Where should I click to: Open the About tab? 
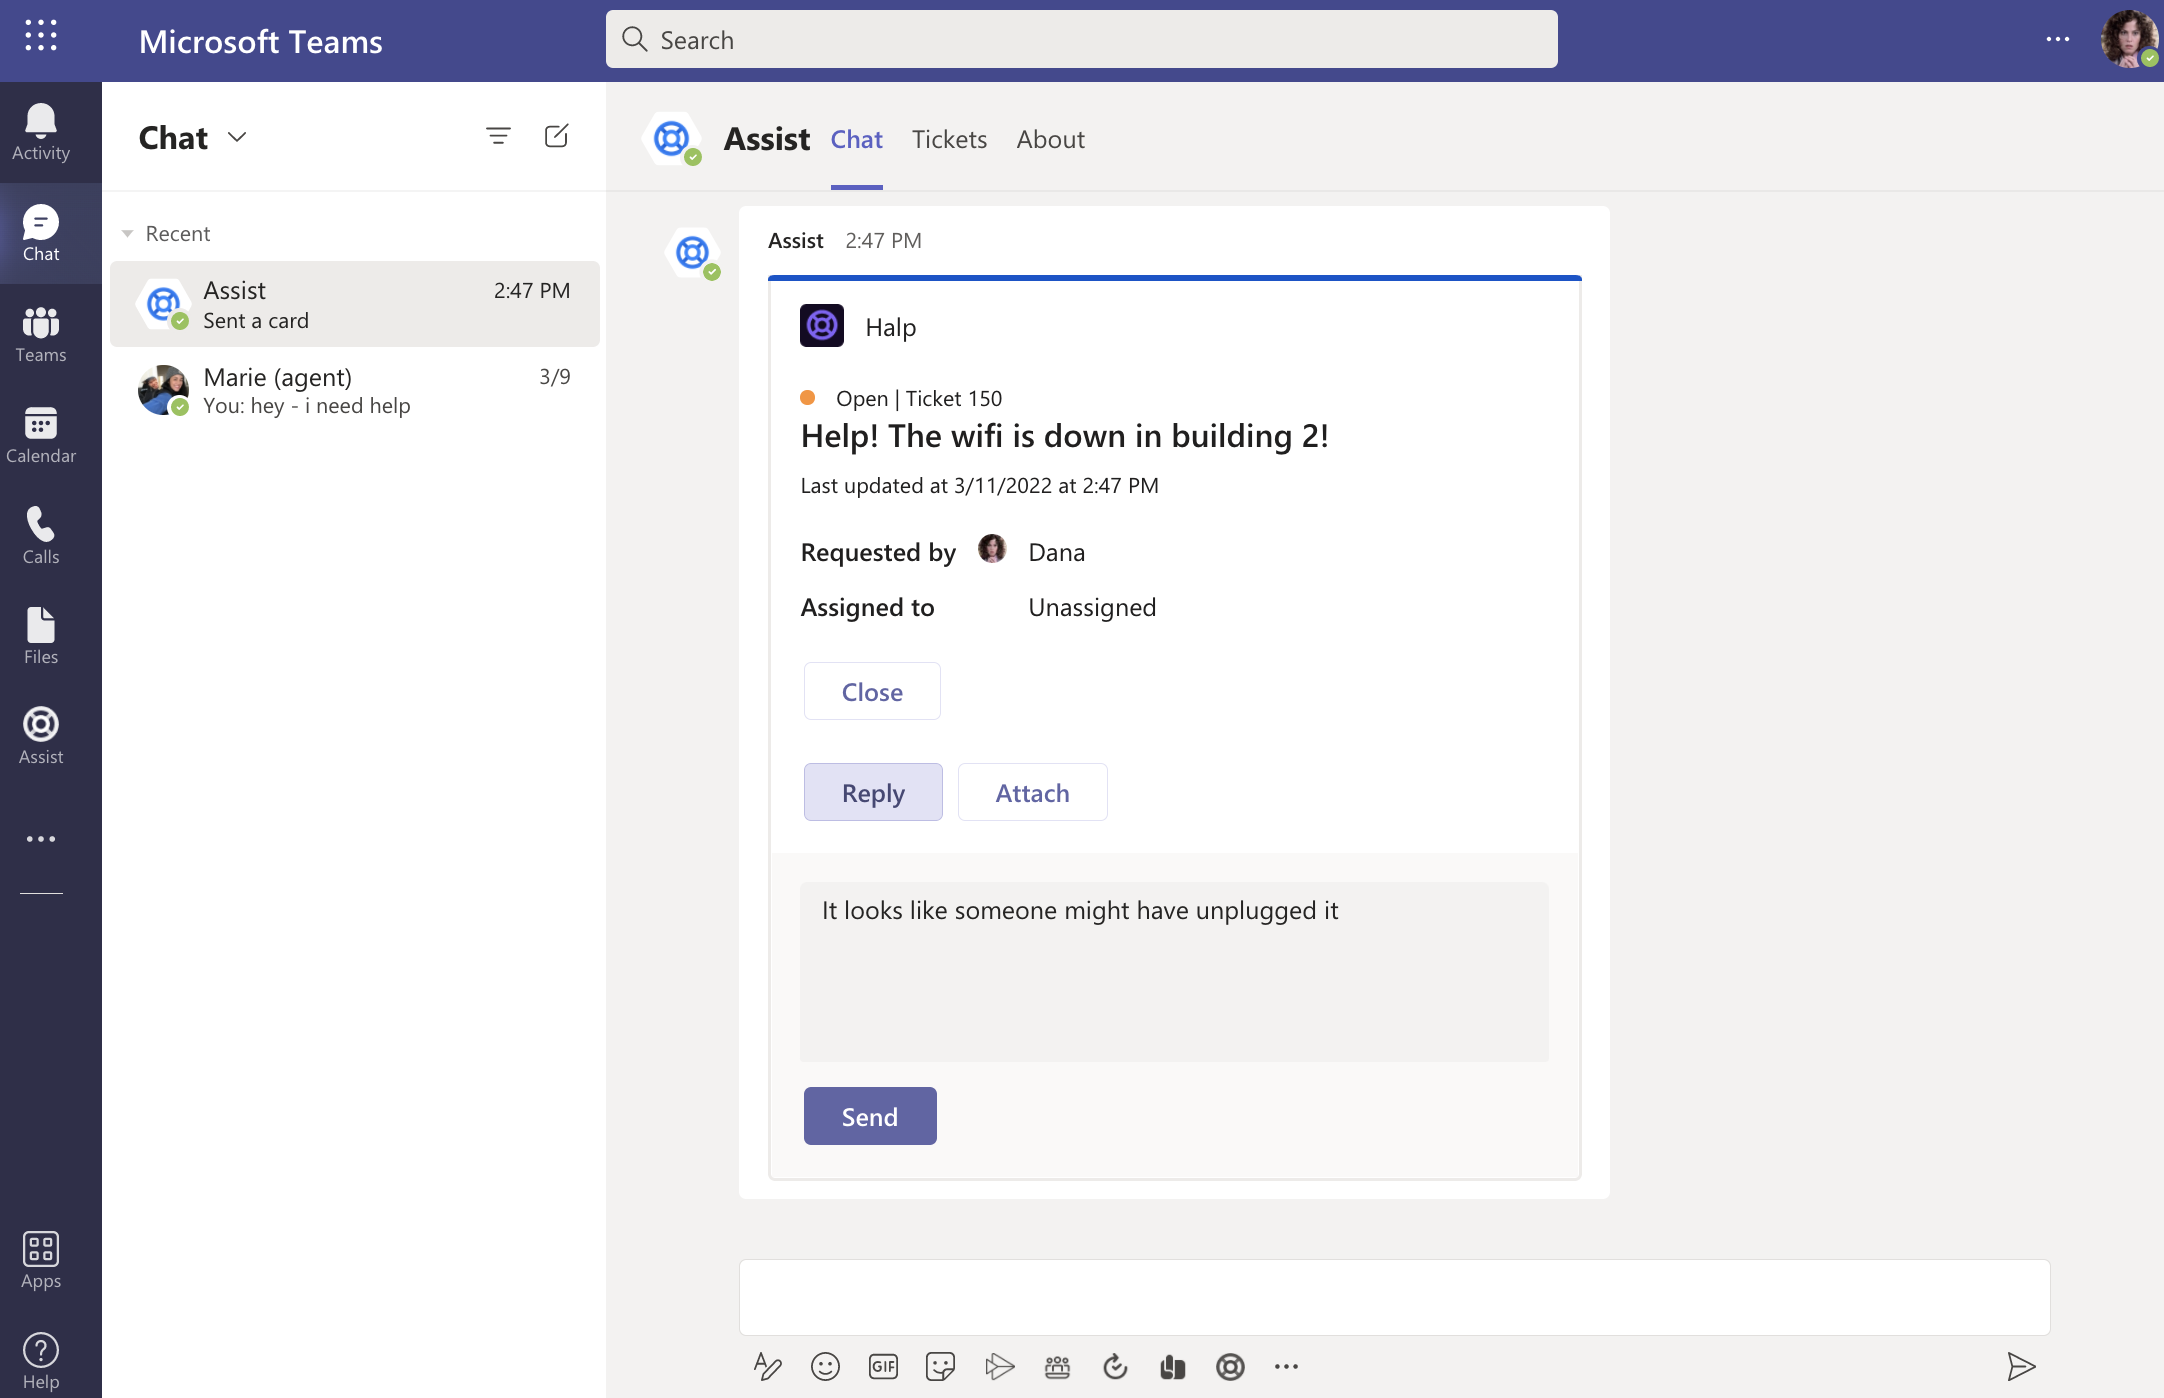(1050, 139)
